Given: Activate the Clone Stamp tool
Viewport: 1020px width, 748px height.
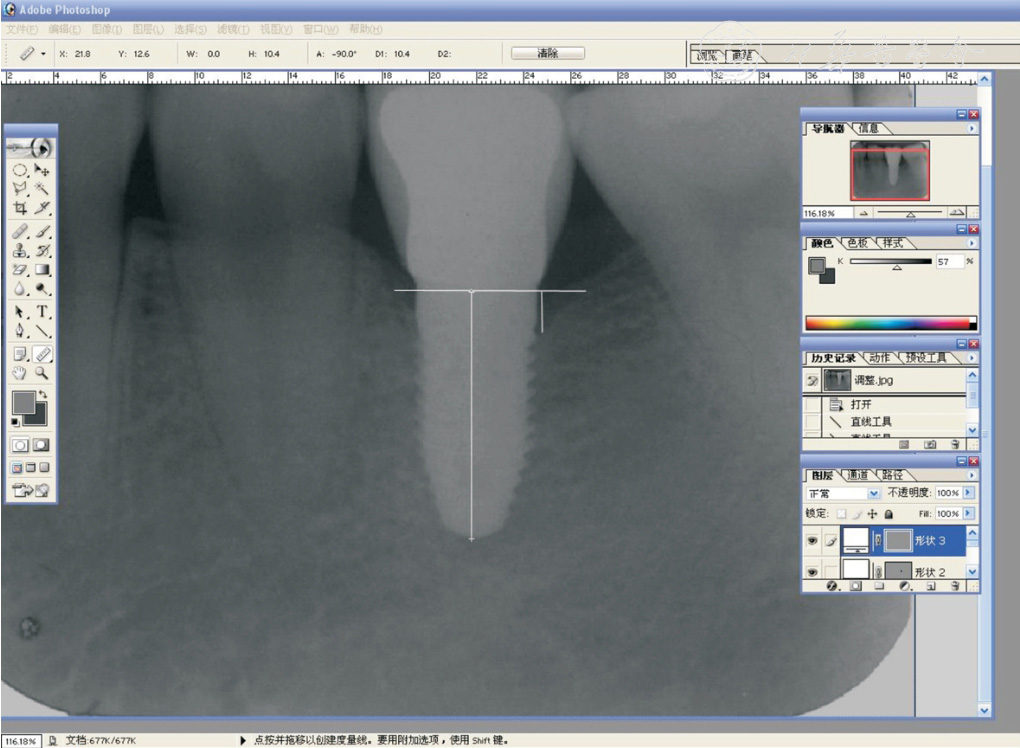Looking at the screenshot, I should 20,250.
